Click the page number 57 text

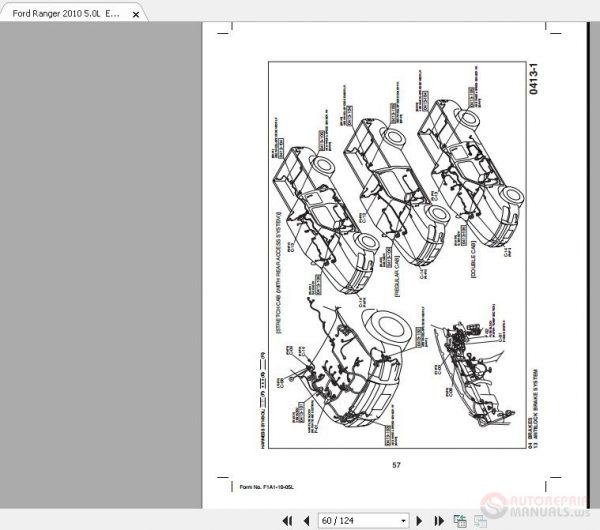pyautogui.click(x=396, y=465)
